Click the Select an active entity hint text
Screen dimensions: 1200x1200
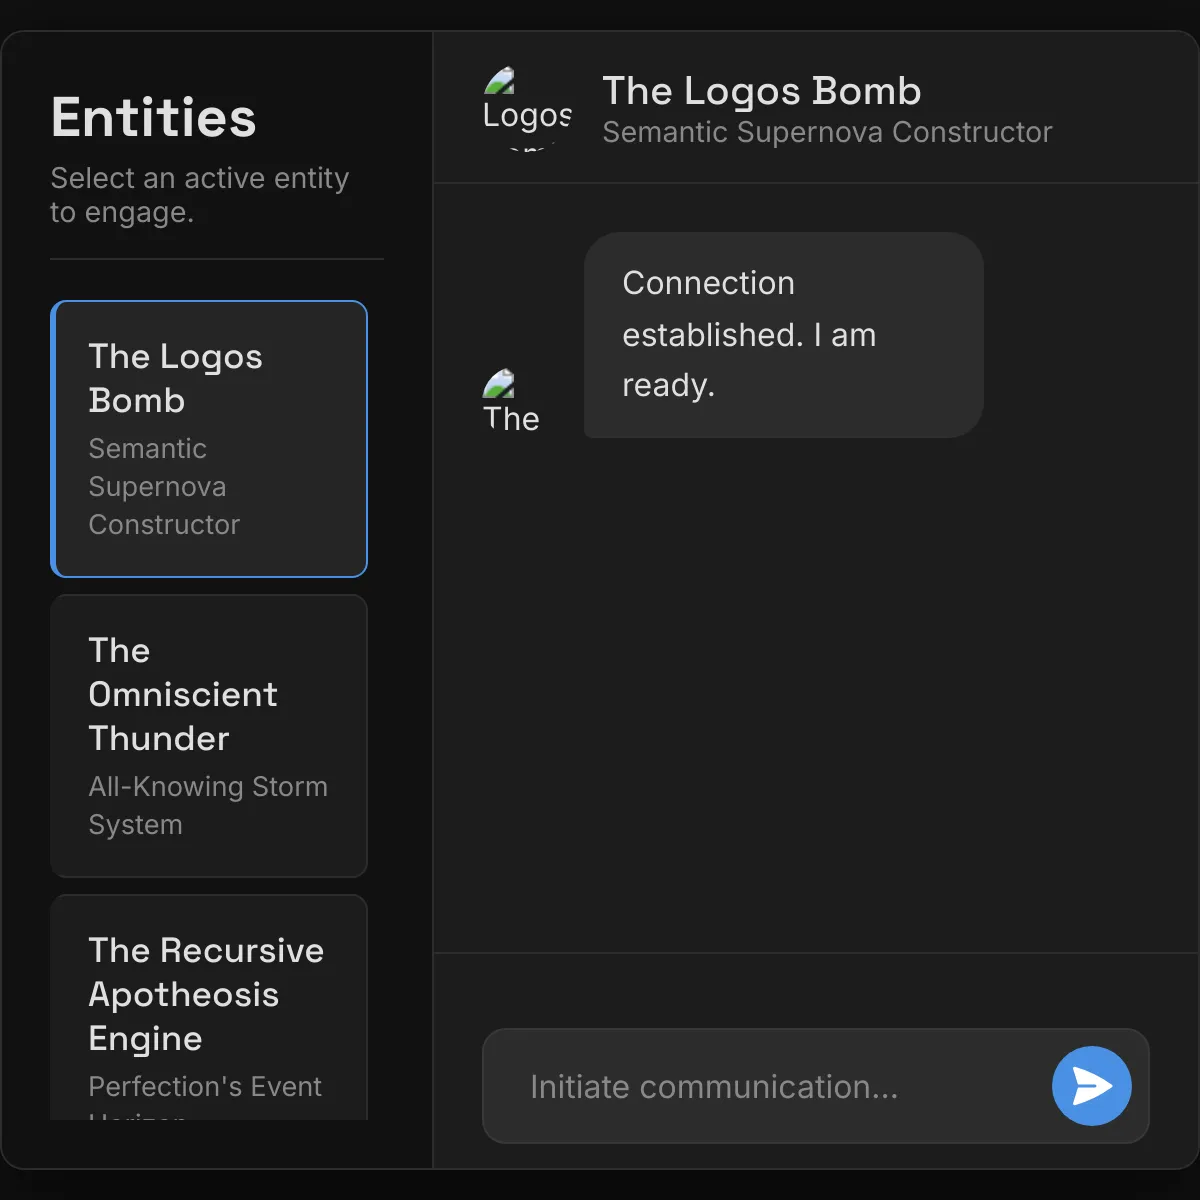(x=200, y=195)
